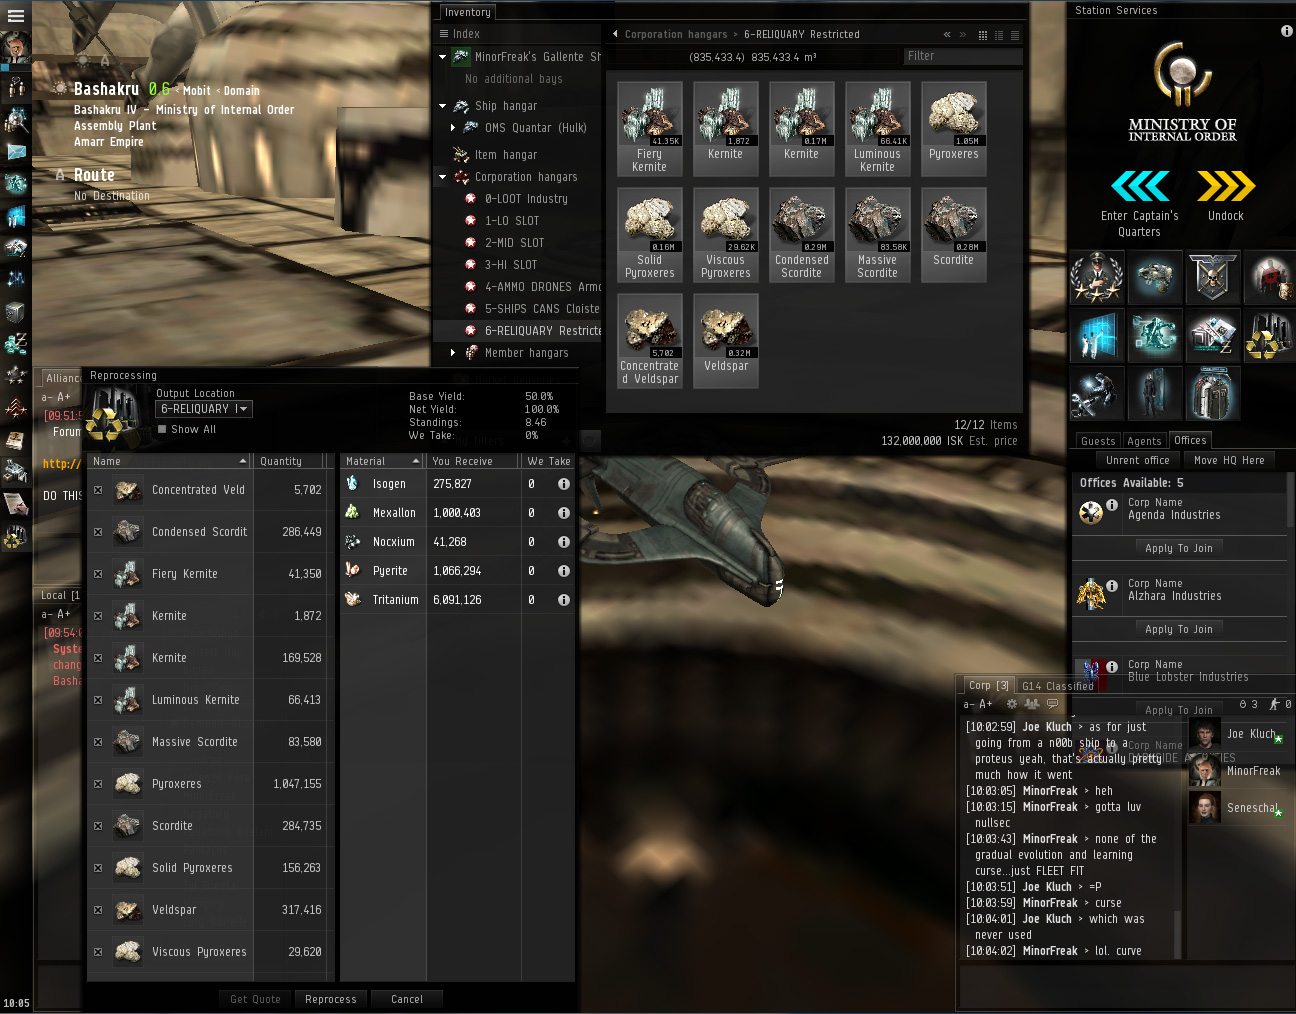1296x1014 pixels.
Task: Open the red crosshair station service
Action: [x=1270, y=278]
